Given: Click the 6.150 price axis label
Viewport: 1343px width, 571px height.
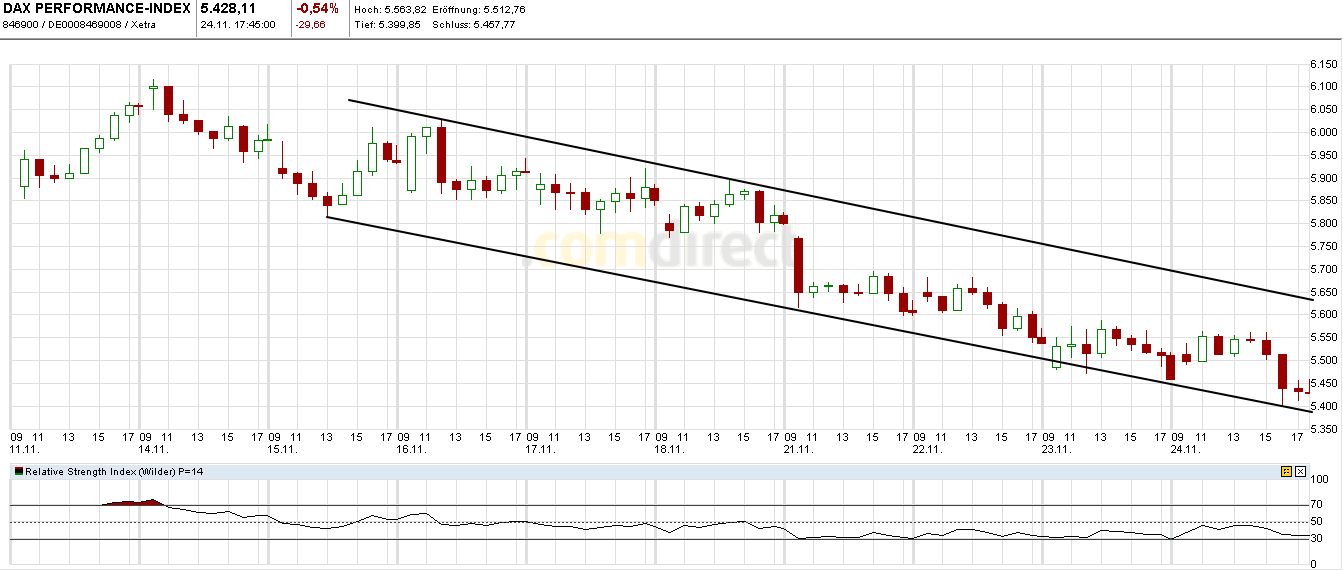Looking at the screenshot, I should (1324, 64).
